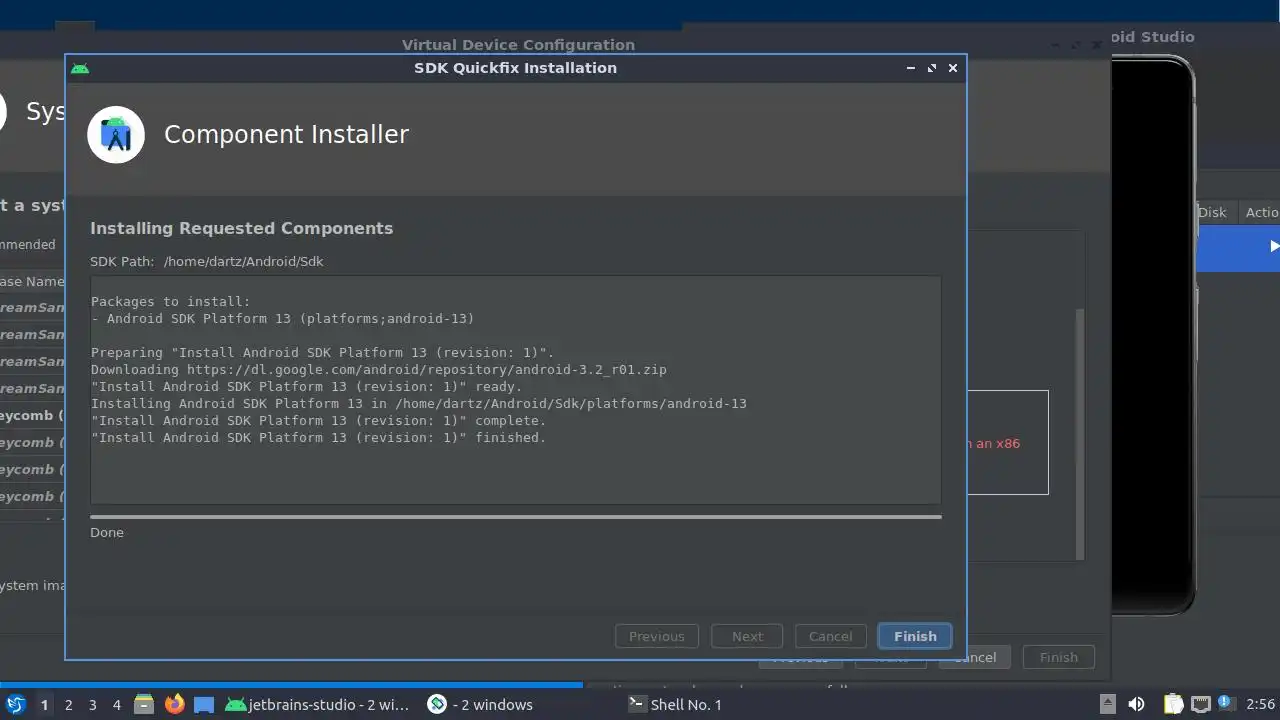Viewport: 1280px width, 720px height.
Task: Switch to workspace 1 in the taskbar
Action: pyautogui.click(x=44, y=704)
